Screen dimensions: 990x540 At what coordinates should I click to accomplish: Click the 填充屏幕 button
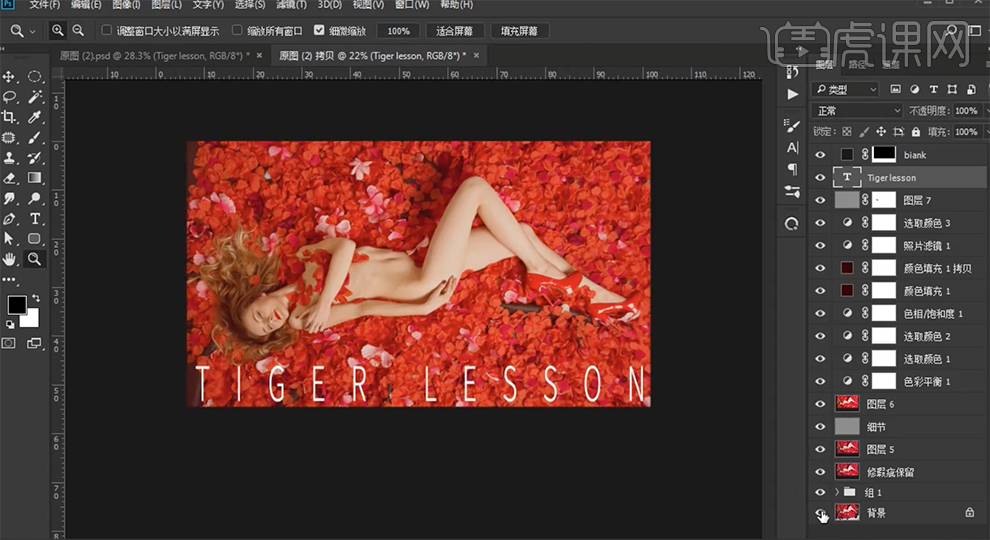coord(520,31)
